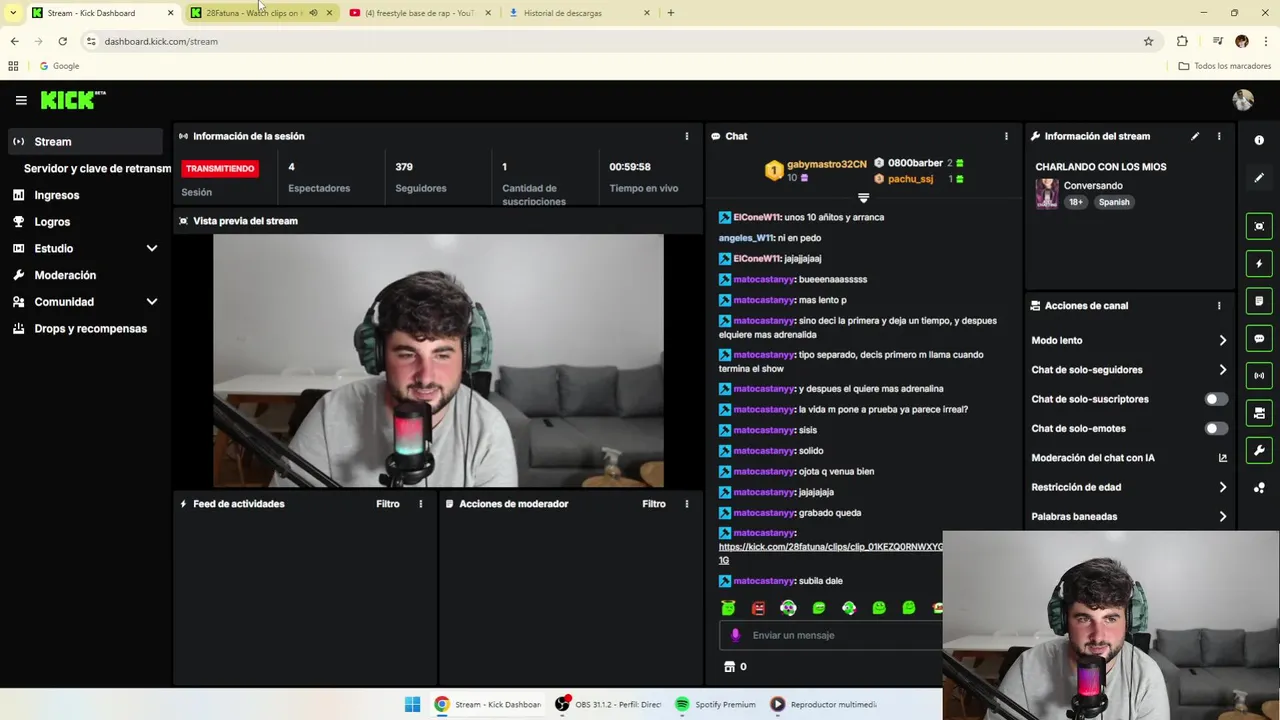Toggle the channel actions widget icon
The height and width of the screenshot is (720, 1280).
1259,413
